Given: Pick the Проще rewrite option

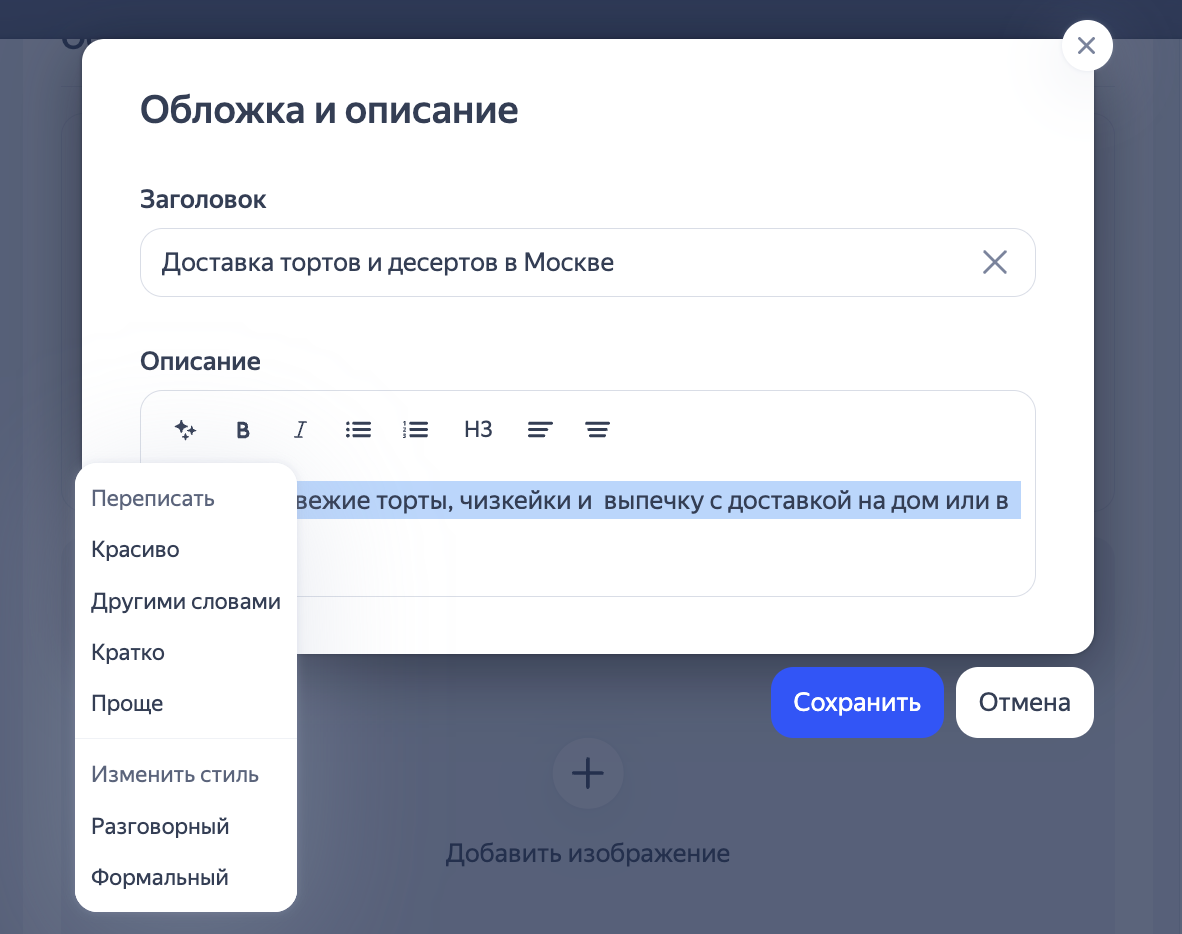Looking at the screenshot, I should coord(127,704).
